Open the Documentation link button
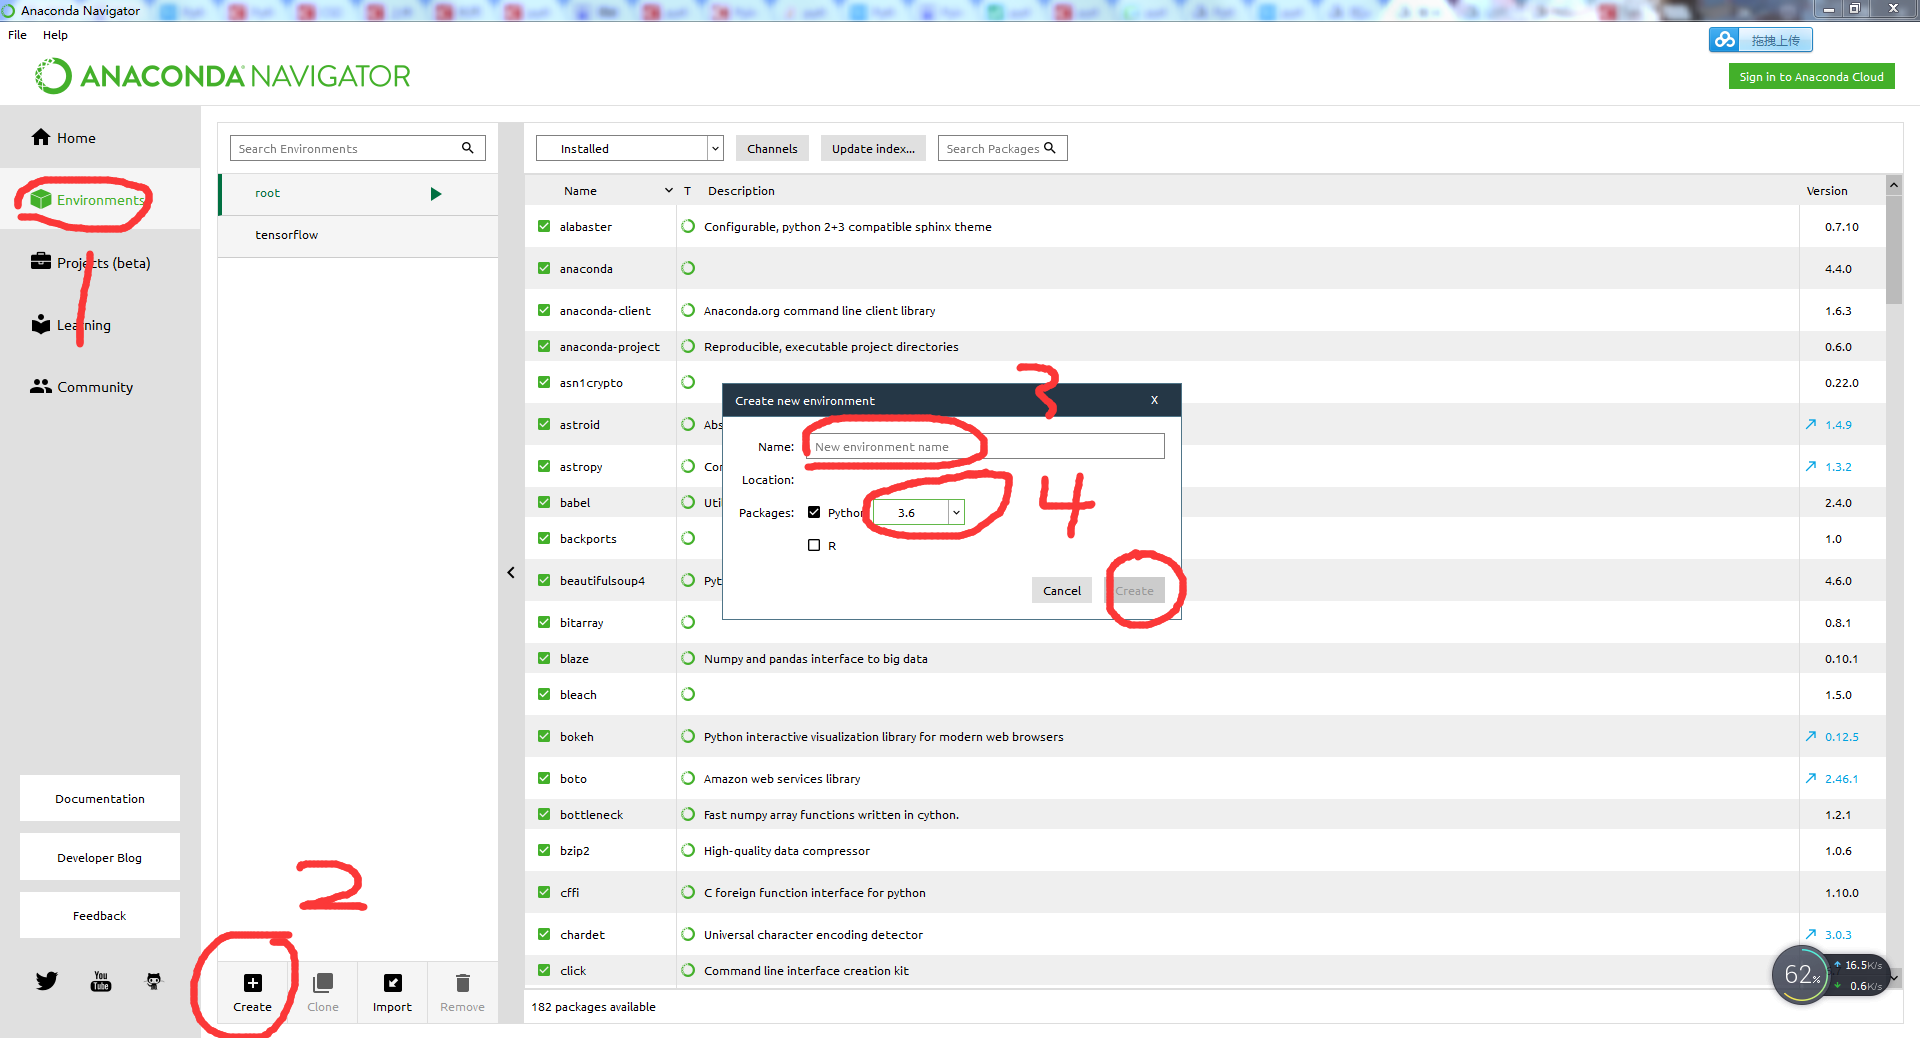 click(x=100, y=798)
